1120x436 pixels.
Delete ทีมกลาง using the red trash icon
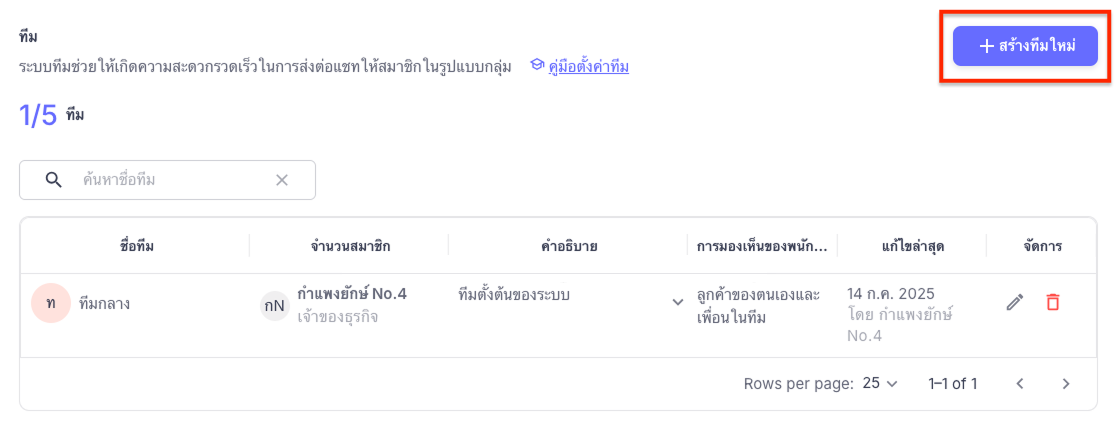pyautogui.click(x=1052, y=302)
